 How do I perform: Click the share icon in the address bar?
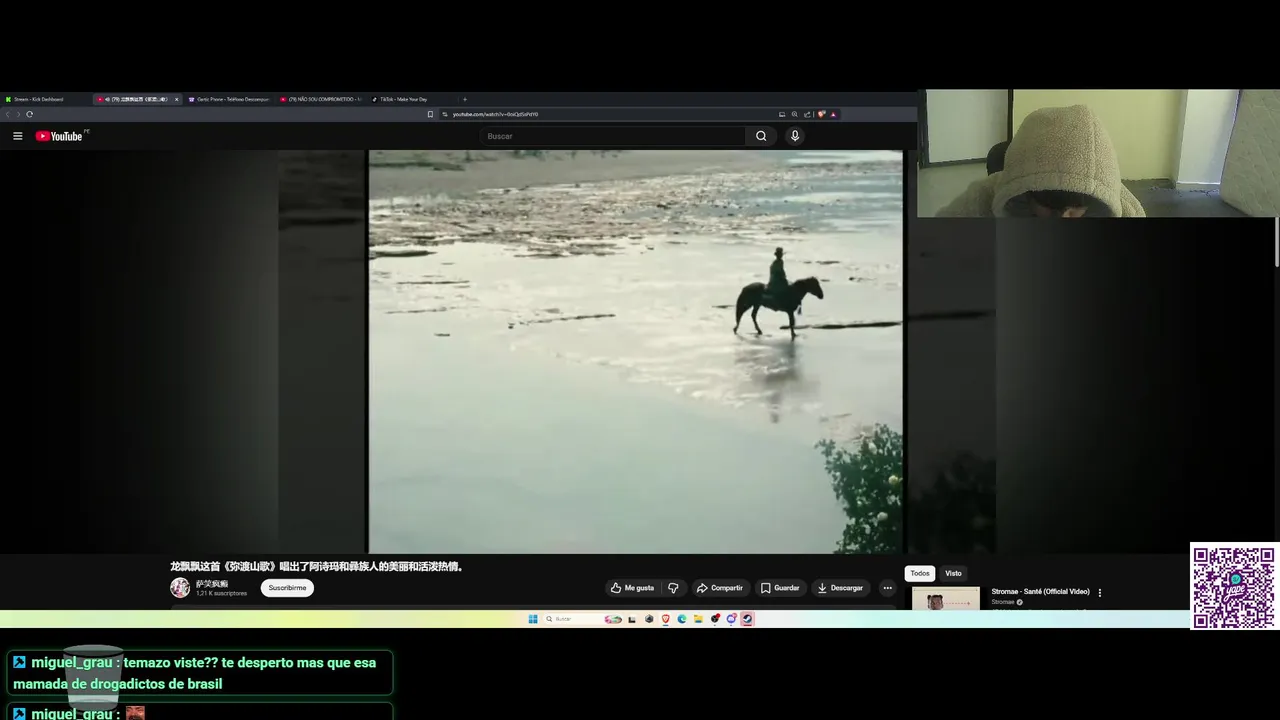pos(807,114)
